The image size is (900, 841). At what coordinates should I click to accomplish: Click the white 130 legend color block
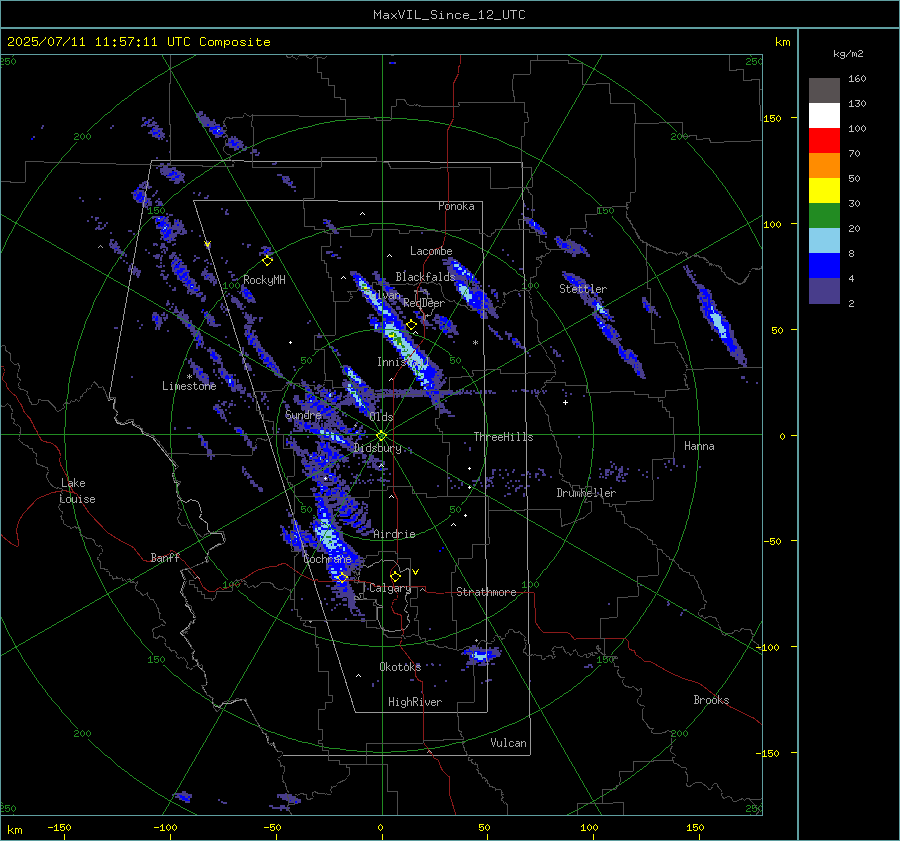pyautogui.click(x=824, y=115)
